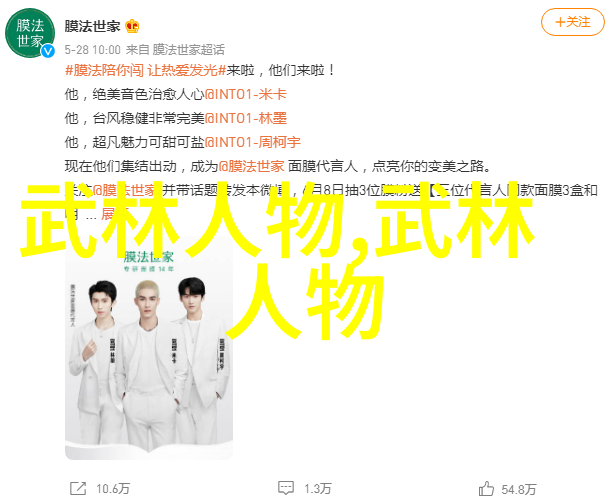
Task: Open the @INTO1-林墨 mention
Action: pyautogui.click(x=246, y=118)
